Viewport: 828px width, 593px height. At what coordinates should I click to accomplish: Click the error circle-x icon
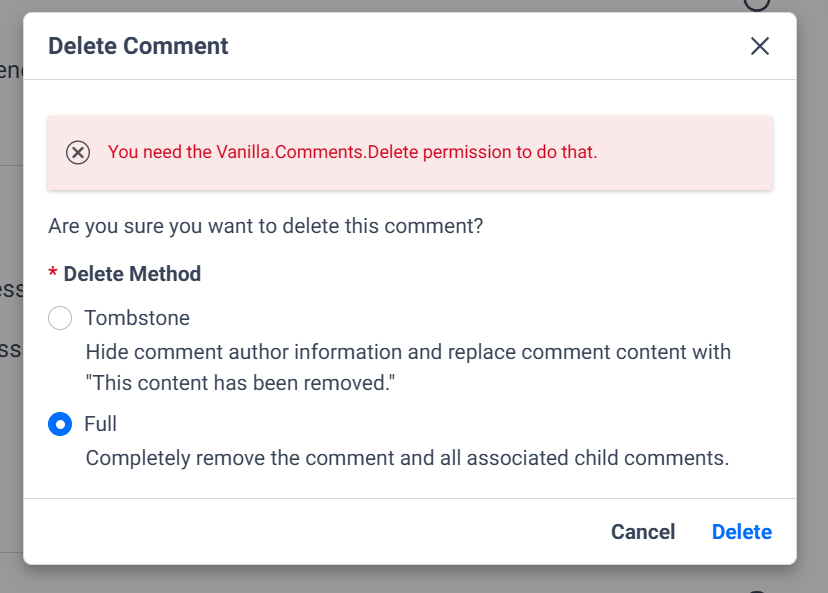tap(78, 152)
